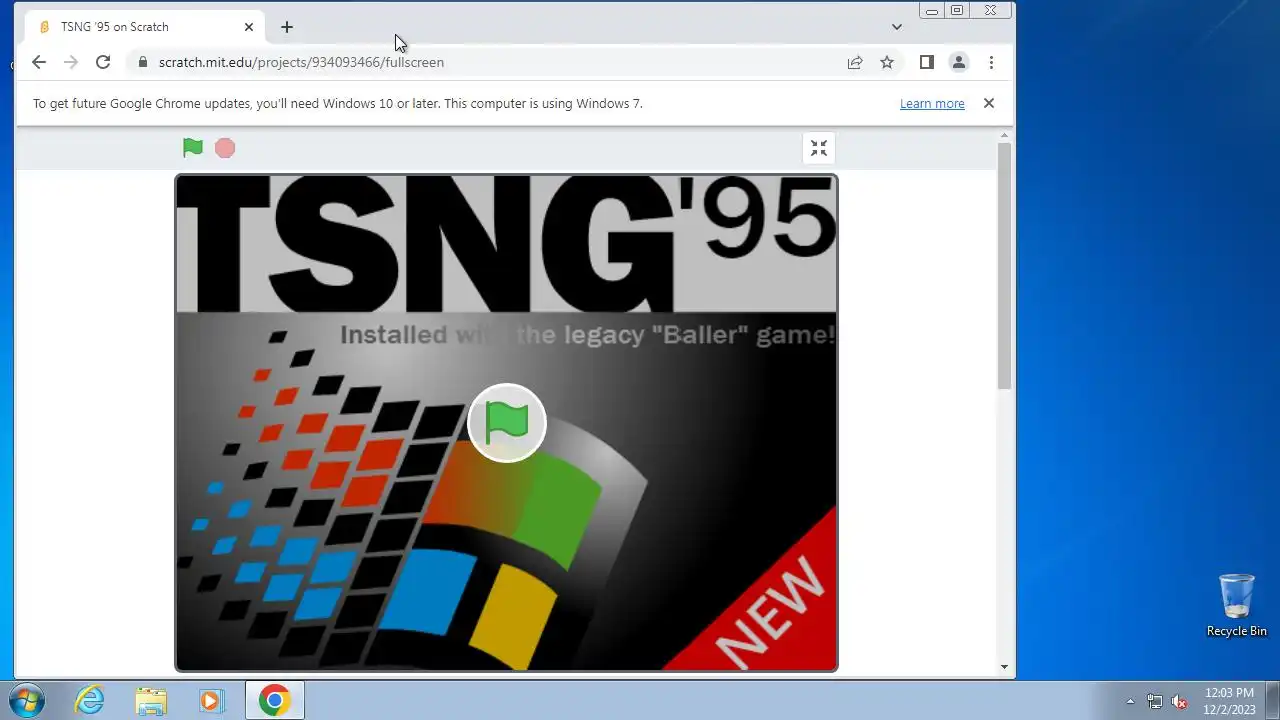Click the Chrome taskbar button

point(275,700)
